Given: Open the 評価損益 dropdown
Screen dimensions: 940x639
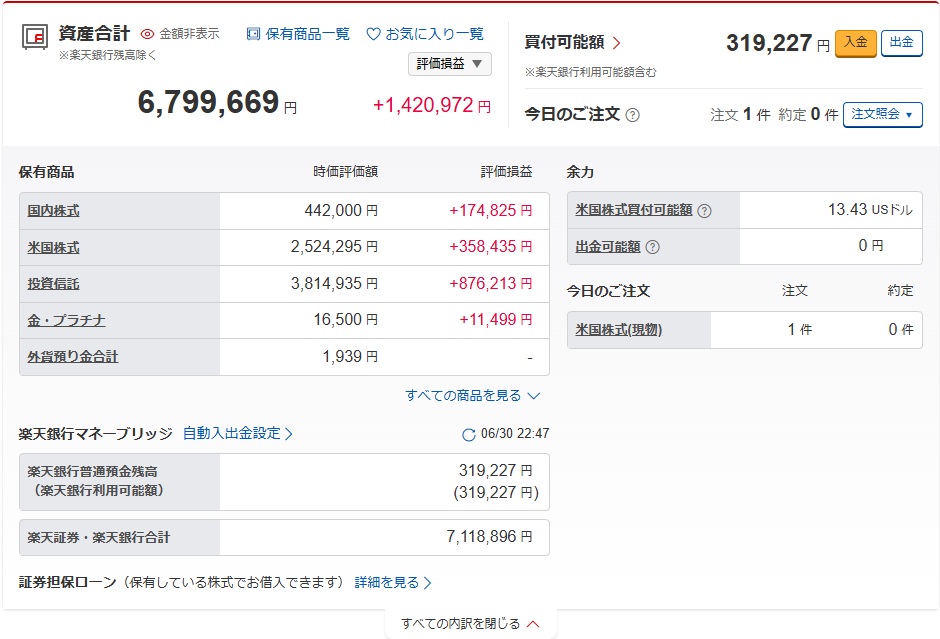Looking at the screenshot, I should tap(450, 64).
